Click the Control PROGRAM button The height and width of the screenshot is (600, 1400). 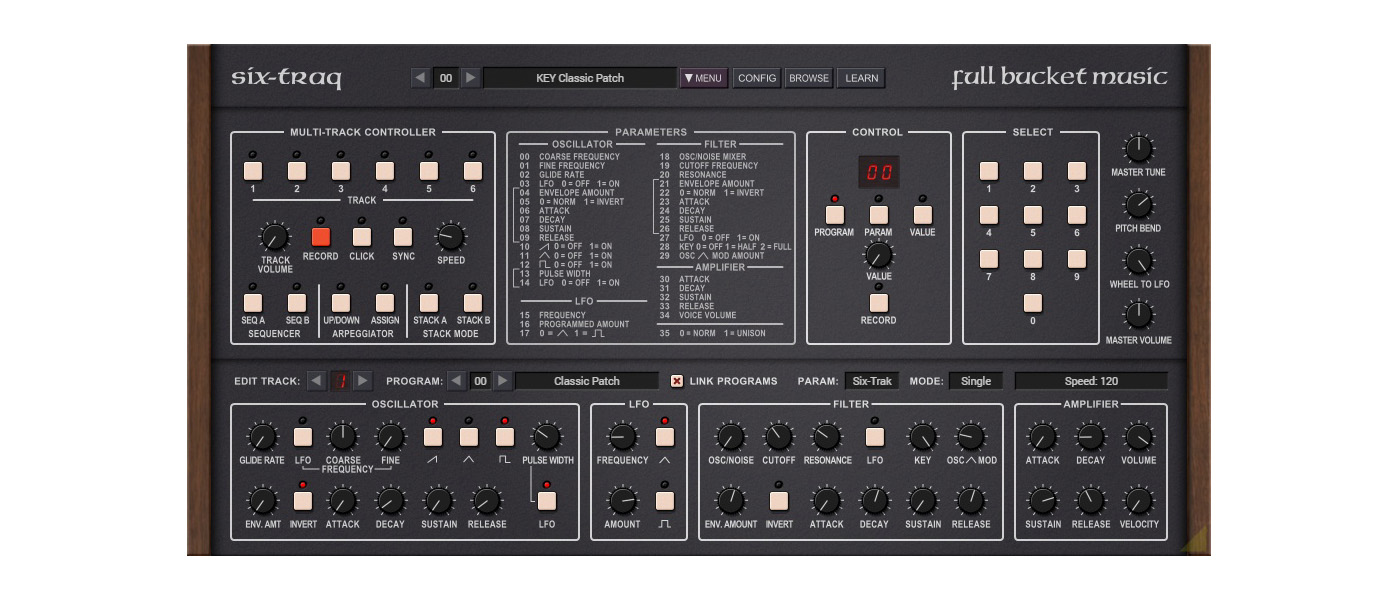coord(834,214)
